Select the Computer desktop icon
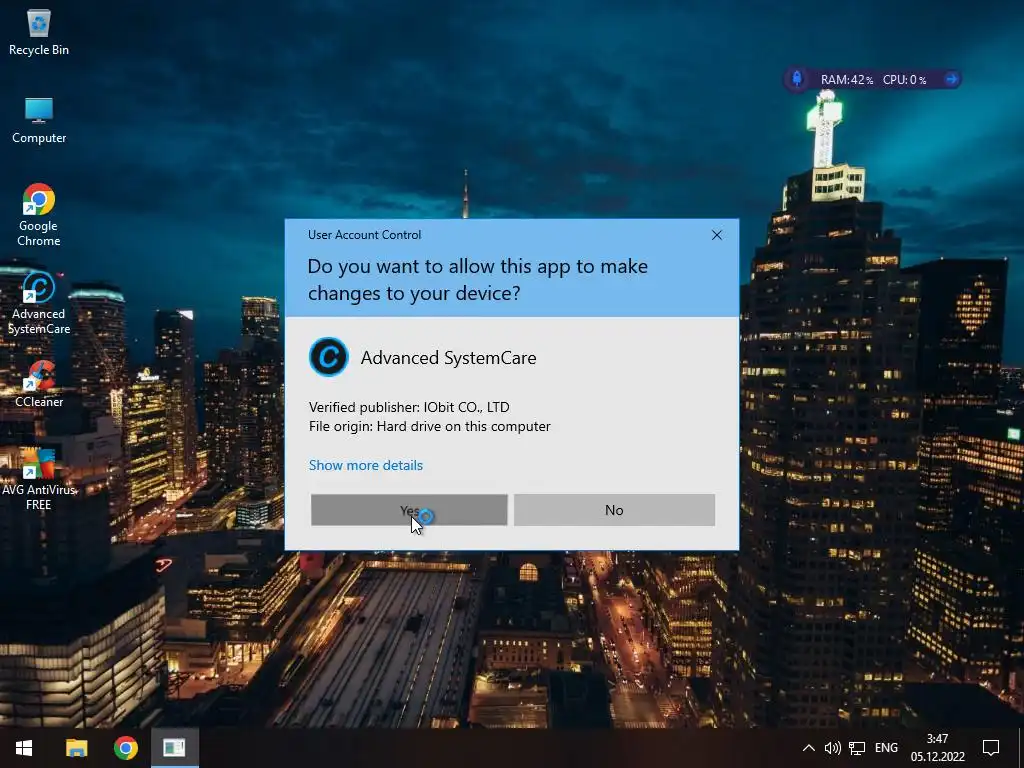Viewport: 1024px width, 768px height. (x=39, y=121)
